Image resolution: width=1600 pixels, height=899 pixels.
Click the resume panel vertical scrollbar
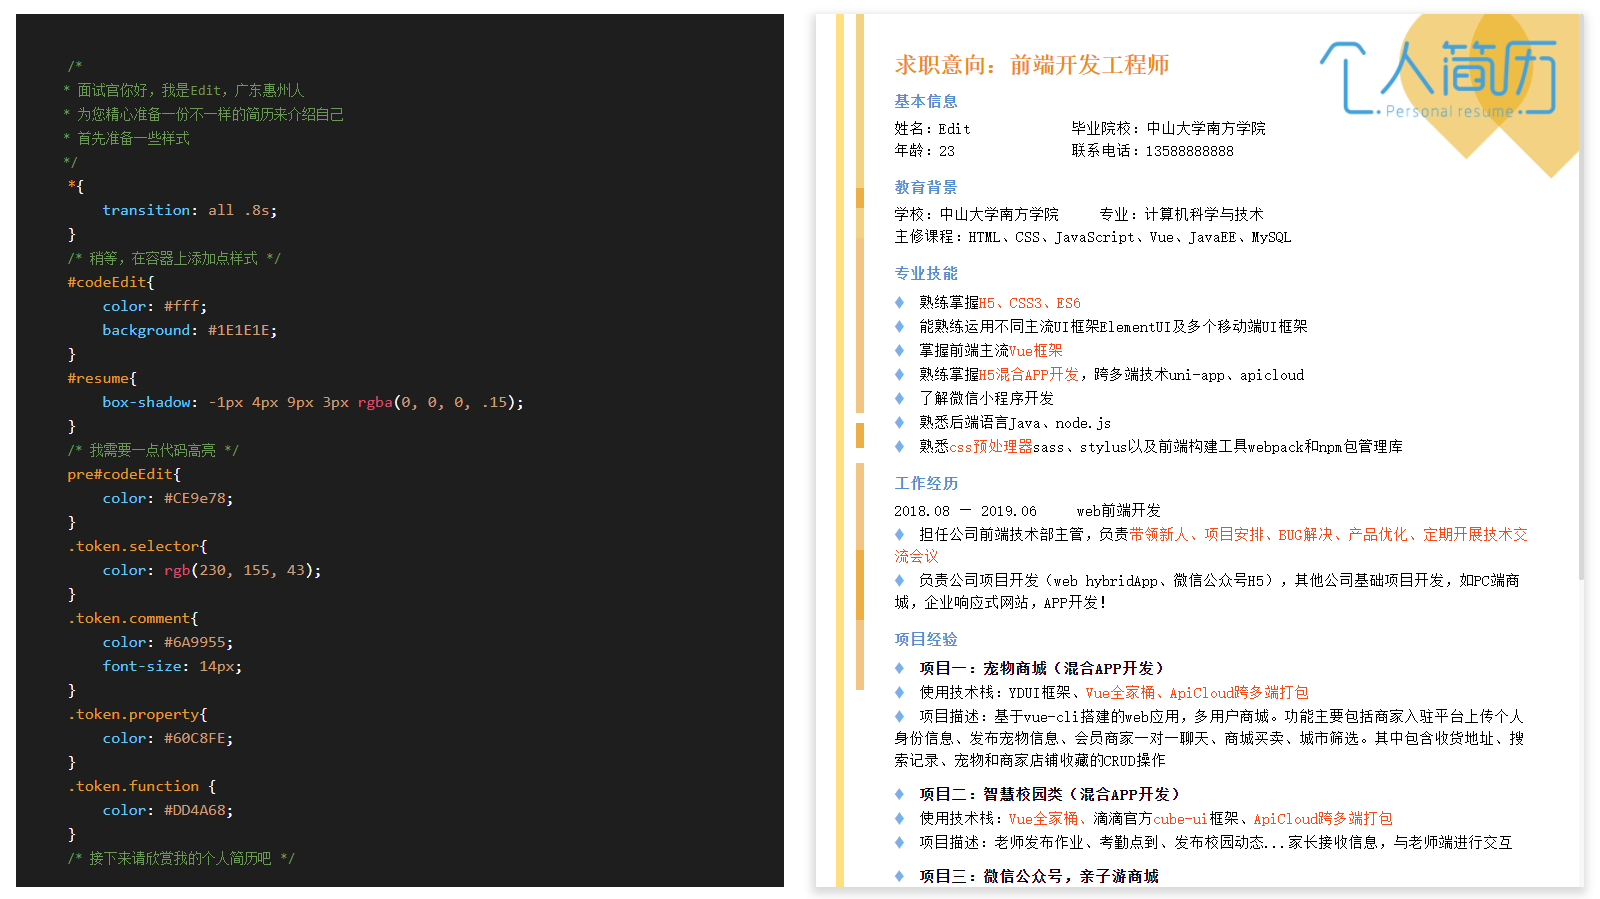click(x=1581, y=297)
